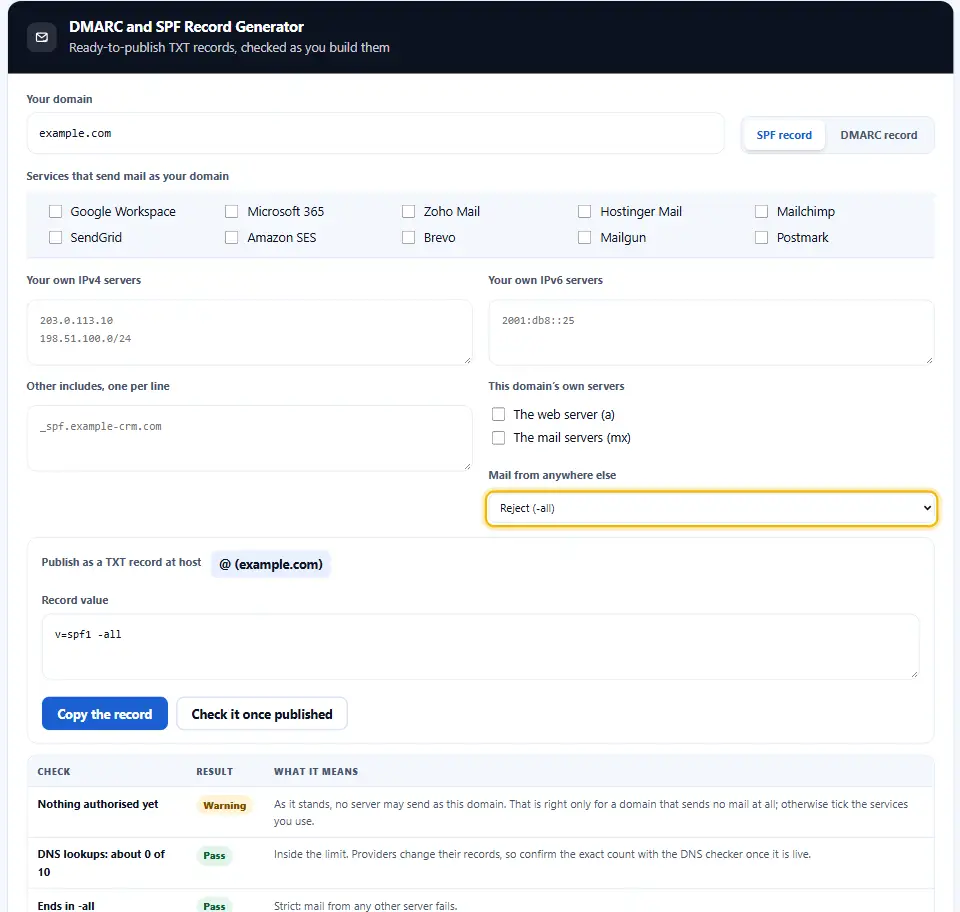This screenshot has height=912, width=960.
Task: Click the Pass badge for DNS lookups
Action: pyautogui.click(x=214, y=856)
